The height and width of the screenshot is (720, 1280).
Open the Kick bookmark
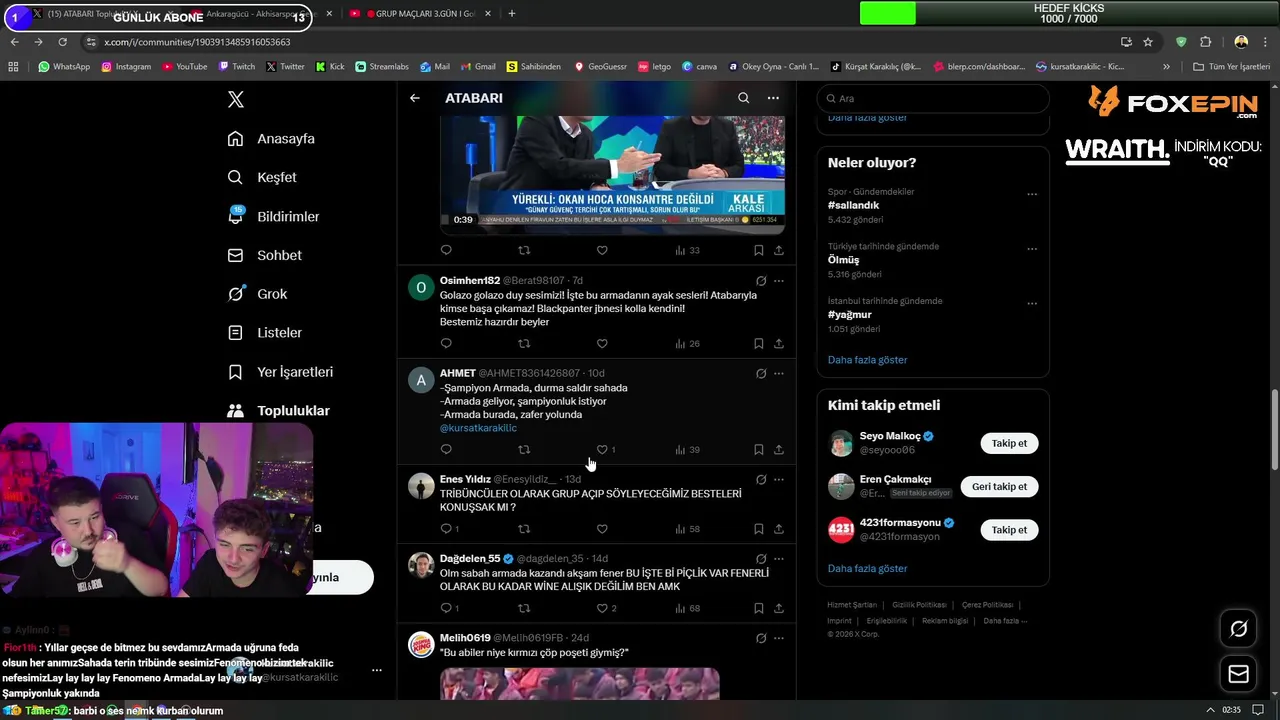click(x=329, y=67)
